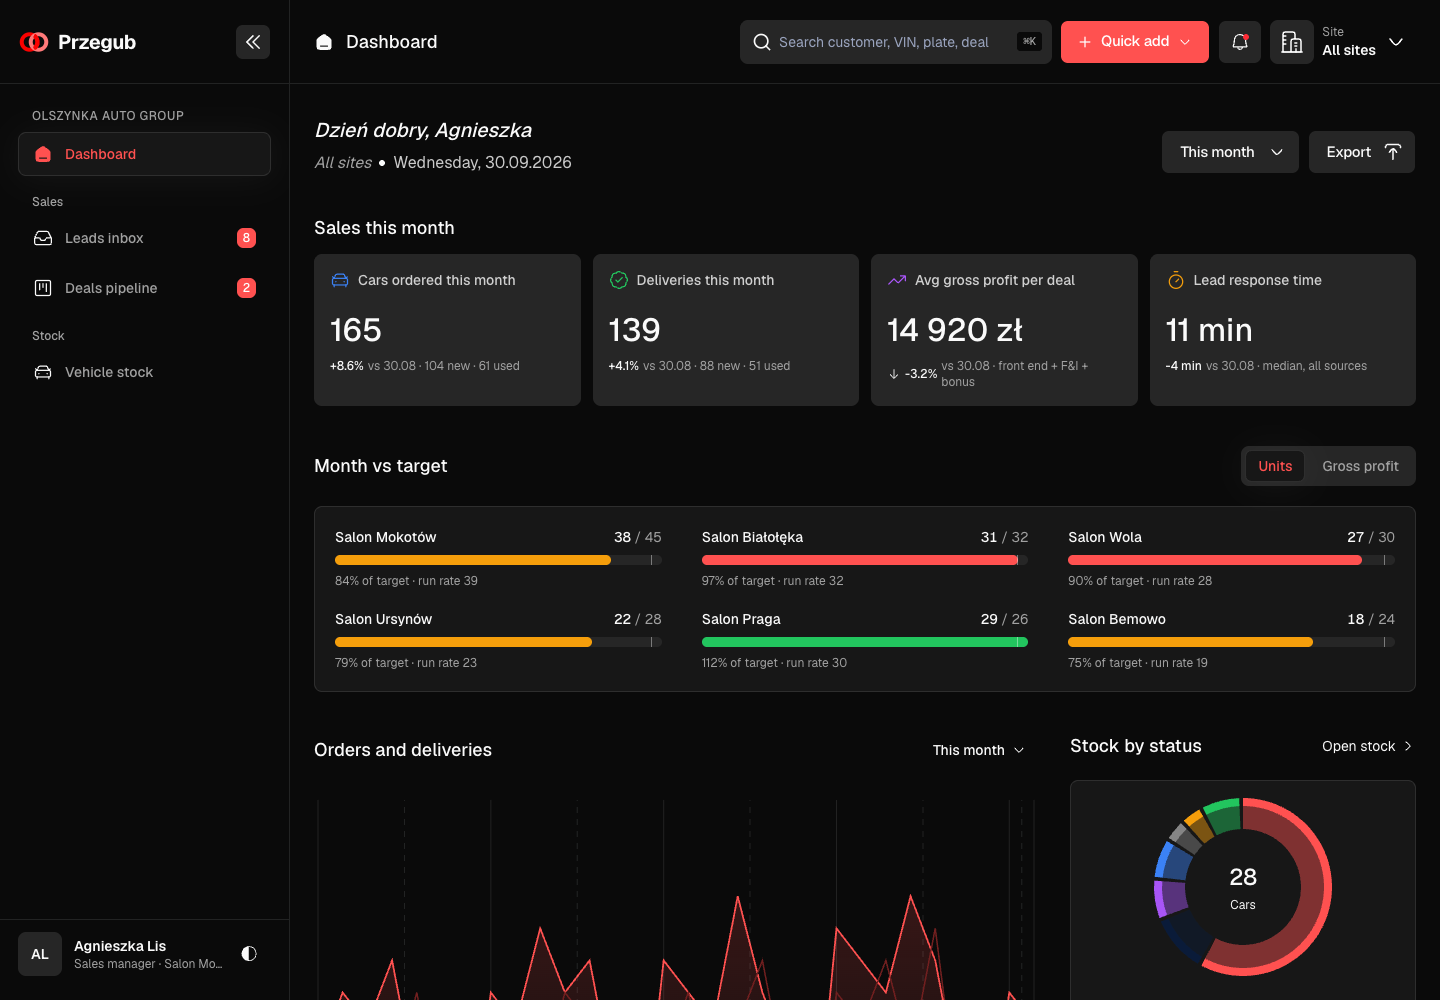Click the search magnifier icon
The width and height of the screenshot is (1440, 1000).
[762, 42]
